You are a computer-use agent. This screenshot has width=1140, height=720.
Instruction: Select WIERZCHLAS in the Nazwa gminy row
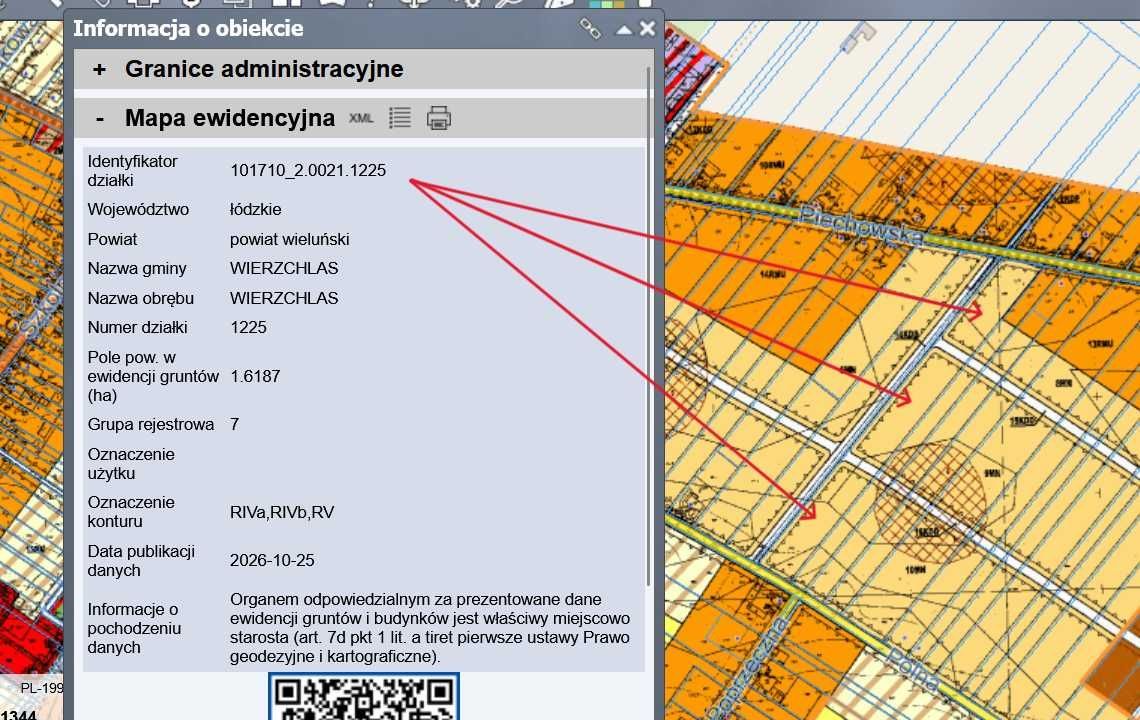point(284,268)
